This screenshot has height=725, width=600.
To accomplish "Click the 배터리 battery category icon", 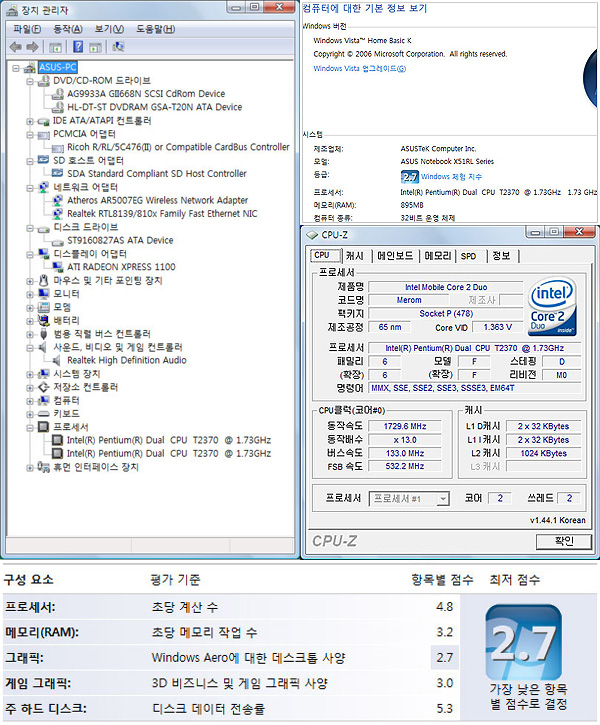I will pos(43,320).
